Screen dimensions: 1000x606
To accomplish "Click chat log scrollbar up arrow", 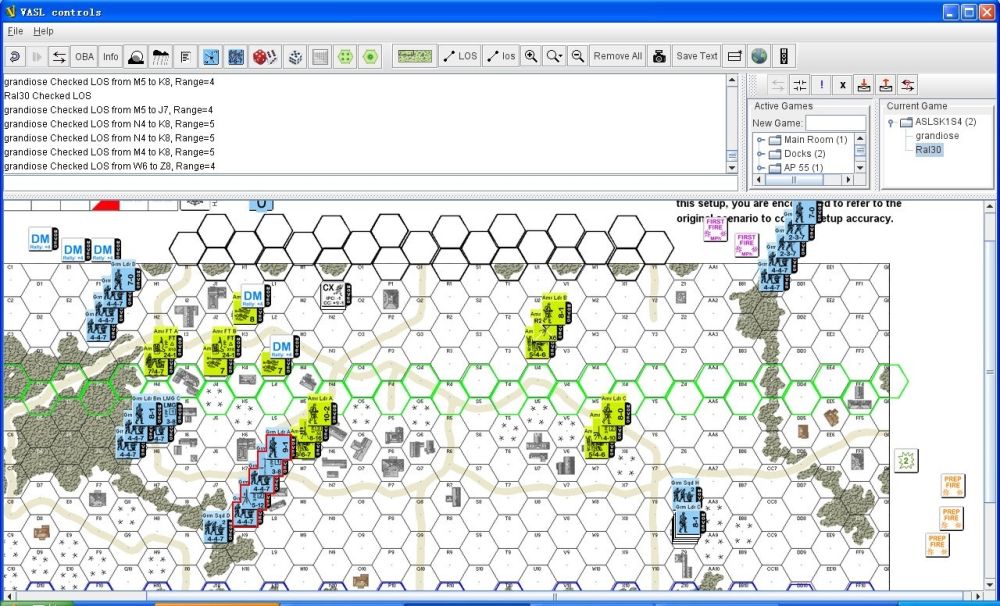I will 732,80.
